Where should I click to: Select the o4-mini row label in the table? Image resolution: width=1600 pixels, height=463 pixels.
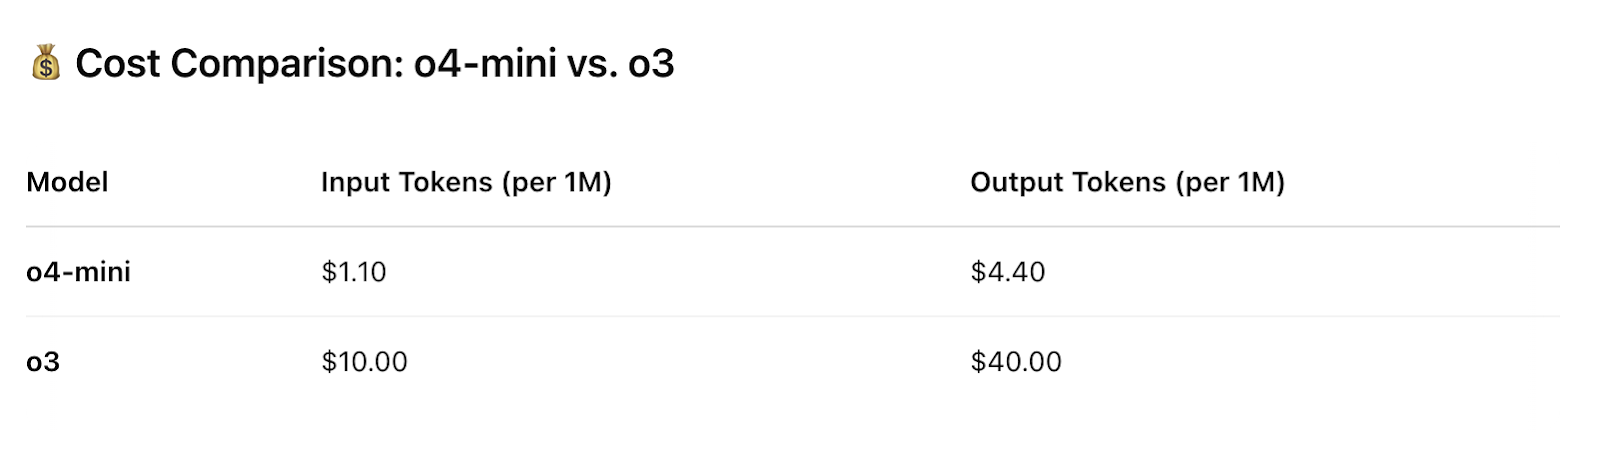(x=78, y=272)
